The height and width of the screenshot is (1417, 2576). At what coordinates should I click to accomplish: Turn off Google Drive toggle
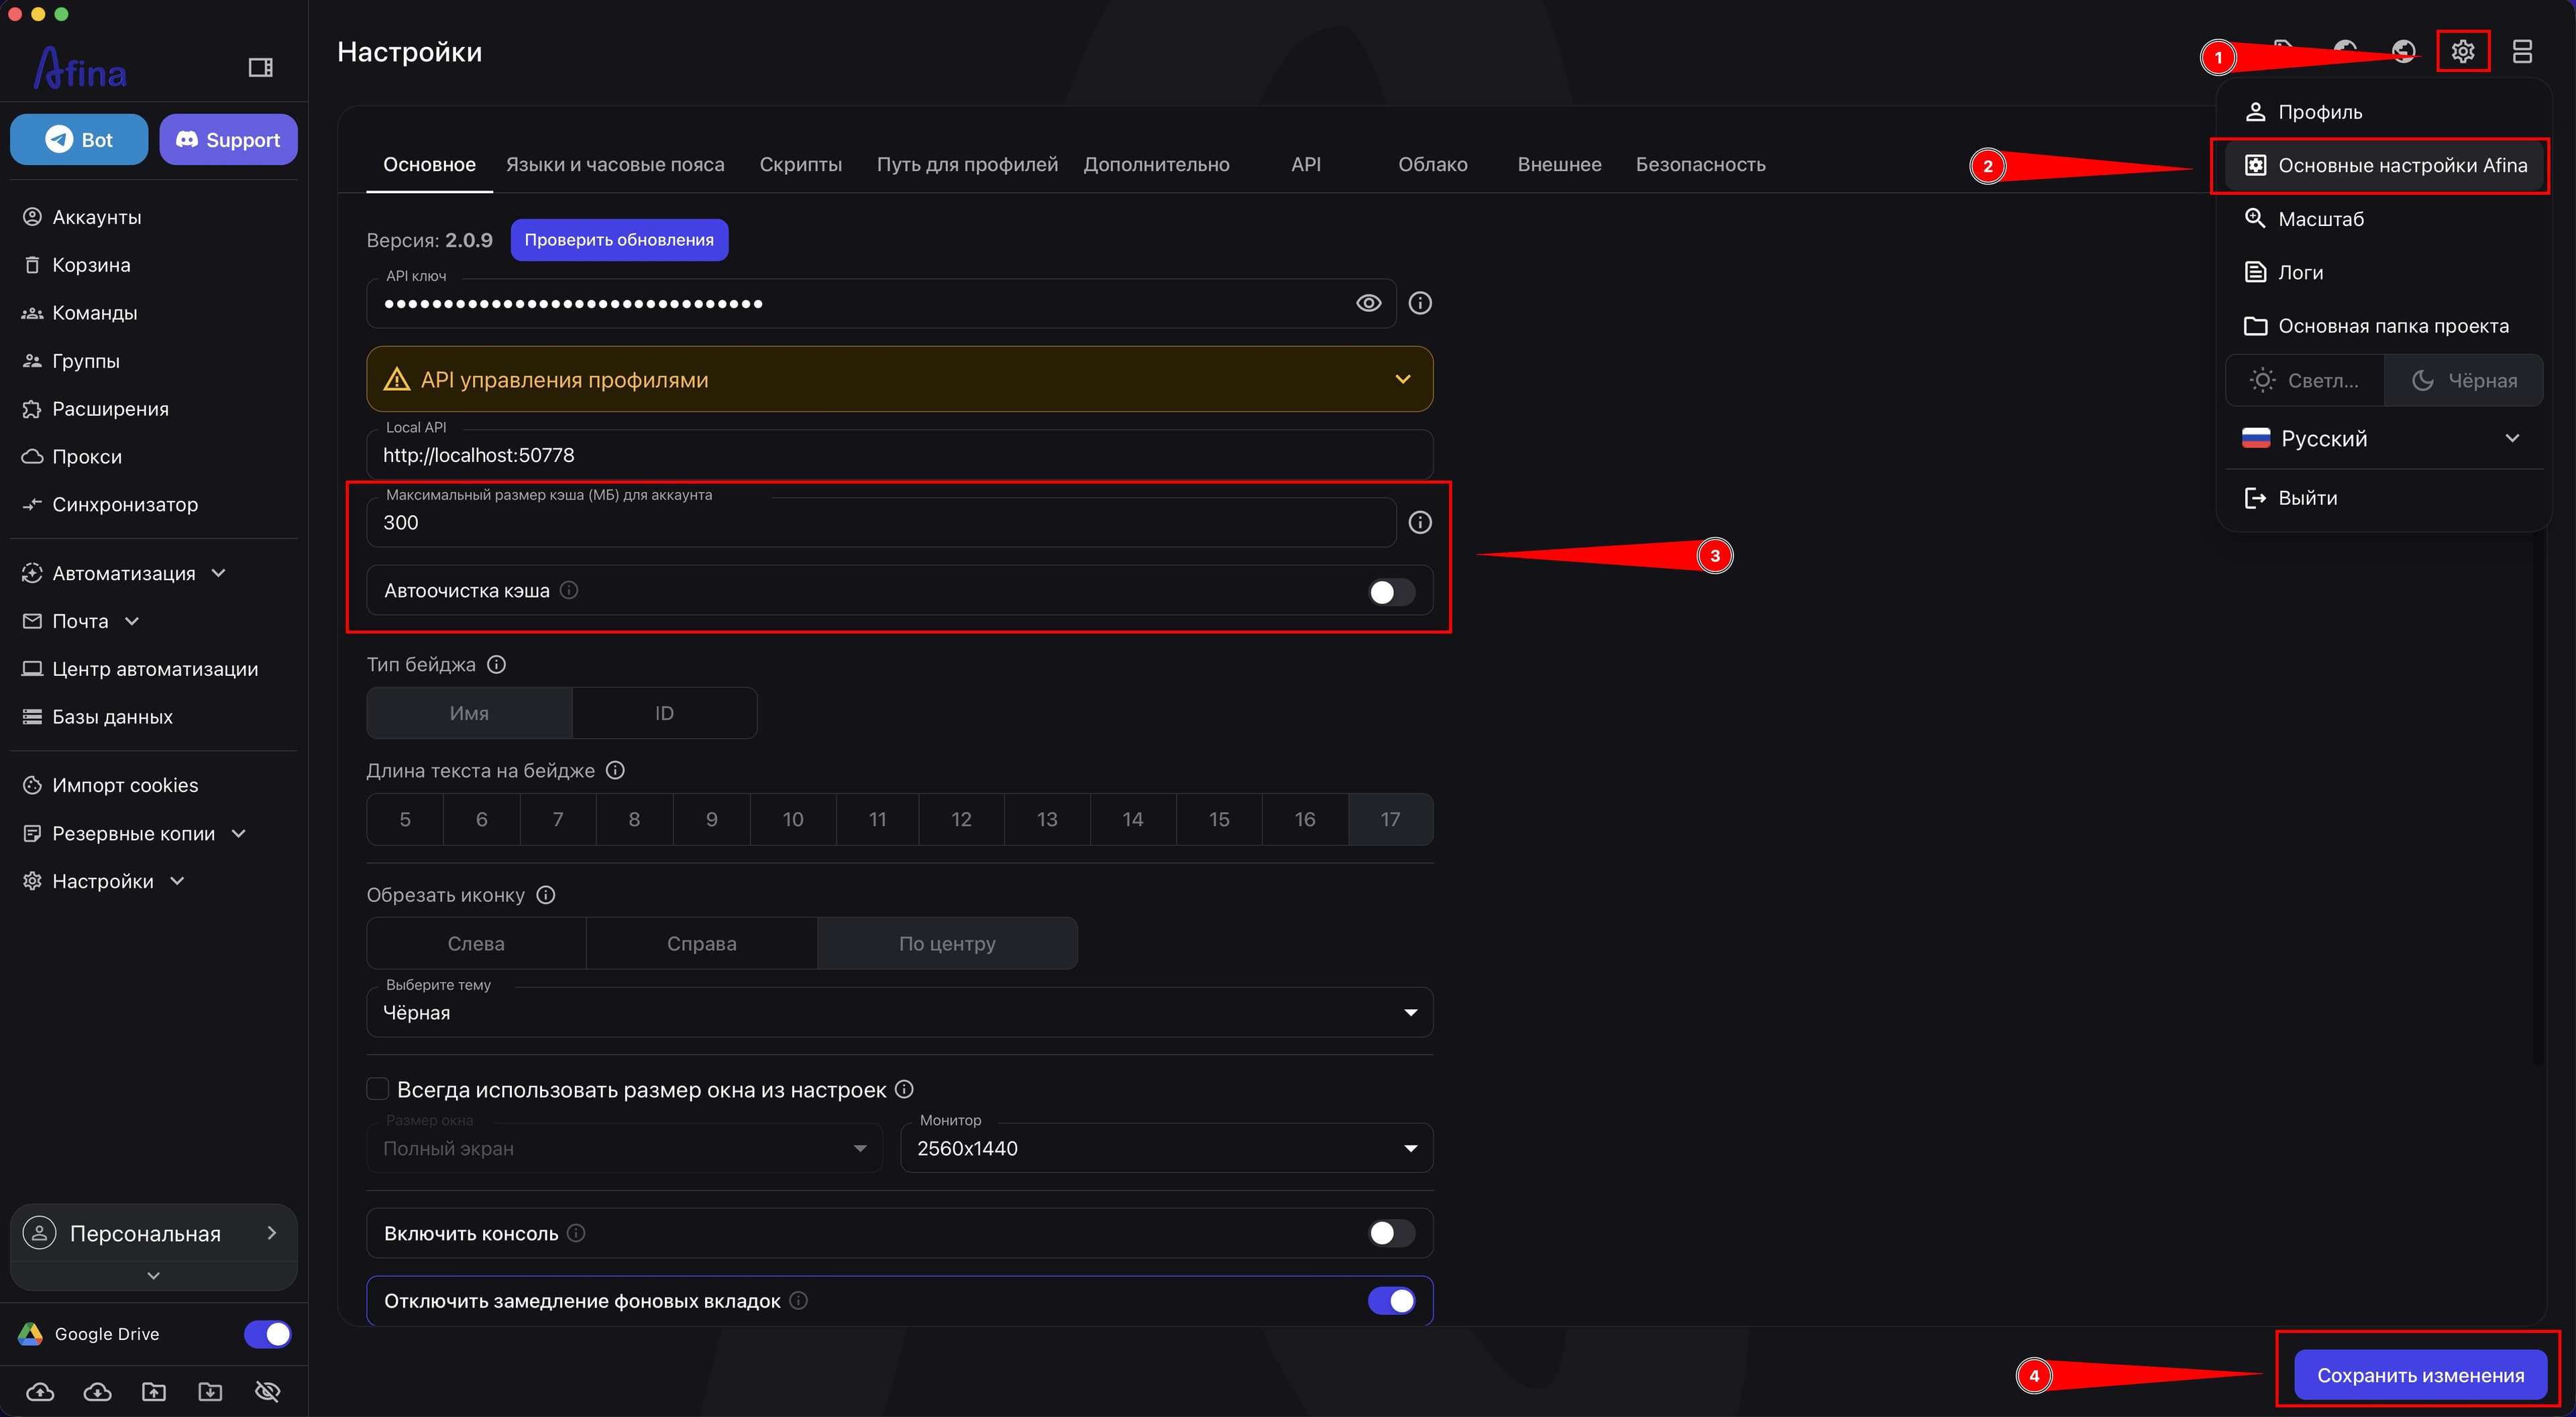click(267, 1334)
